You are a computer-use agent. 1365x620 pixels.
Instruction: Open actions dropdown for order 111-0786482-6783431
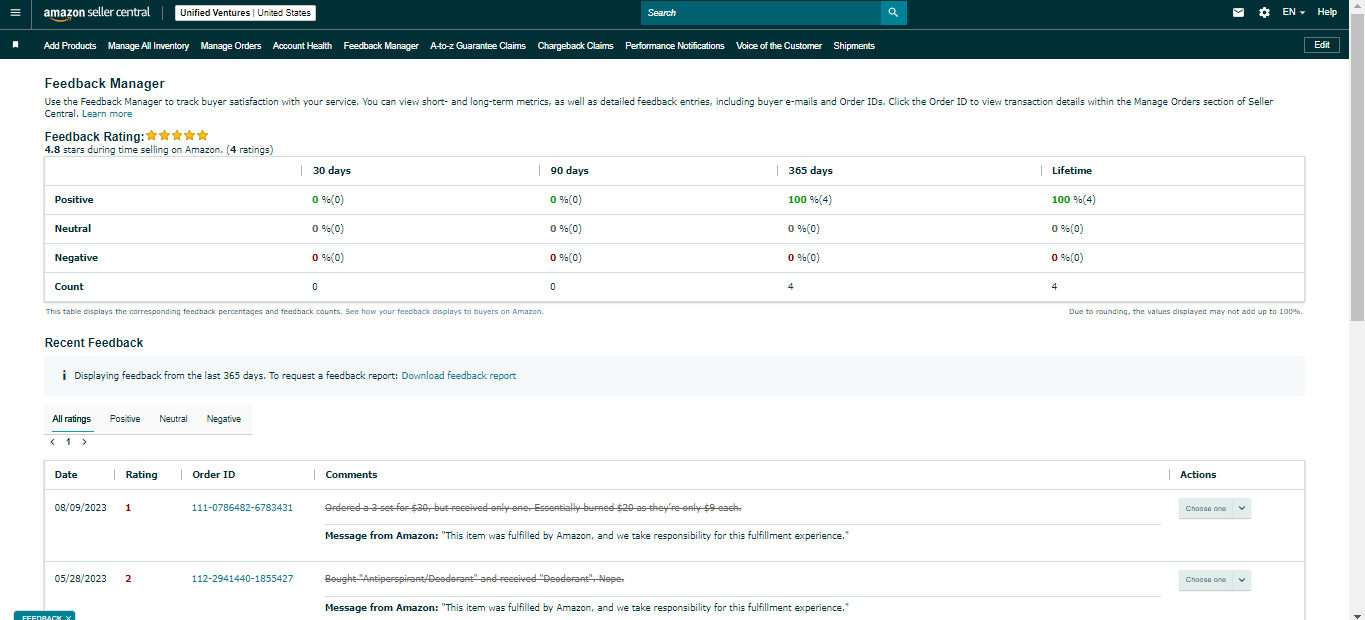point(1214,508)
